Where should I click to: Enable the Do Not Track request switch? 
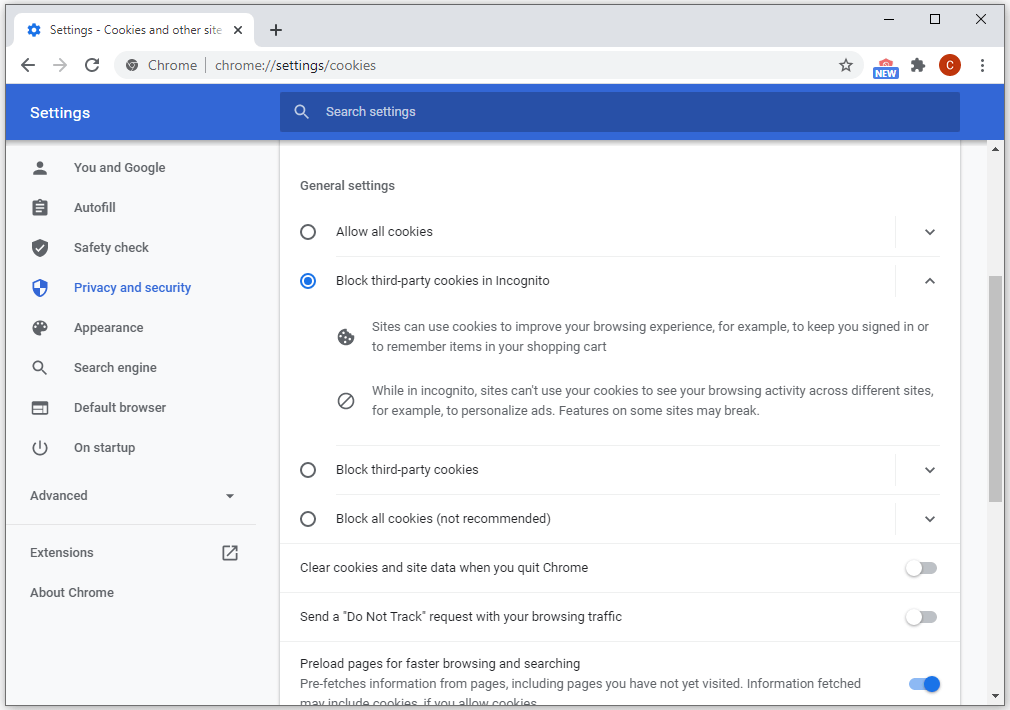(x=921, y=617)
